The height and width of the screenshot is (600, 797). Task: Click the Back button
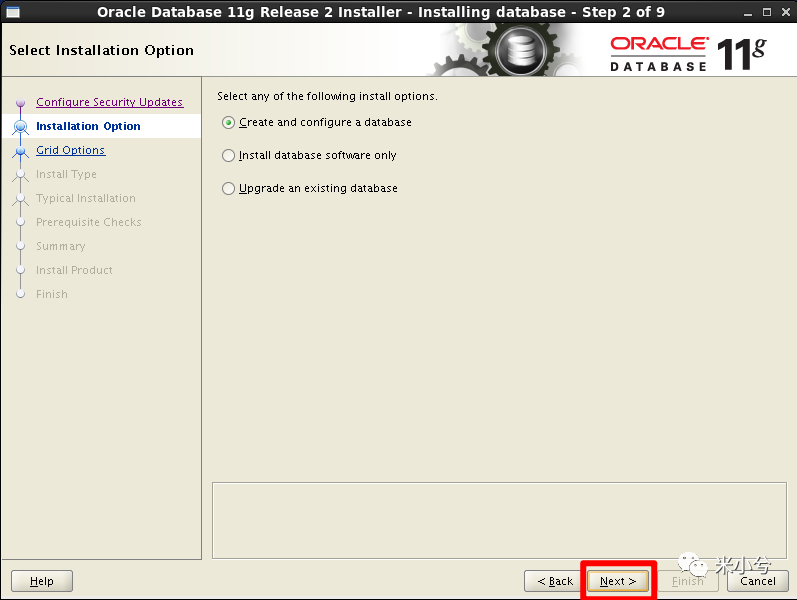555,581
